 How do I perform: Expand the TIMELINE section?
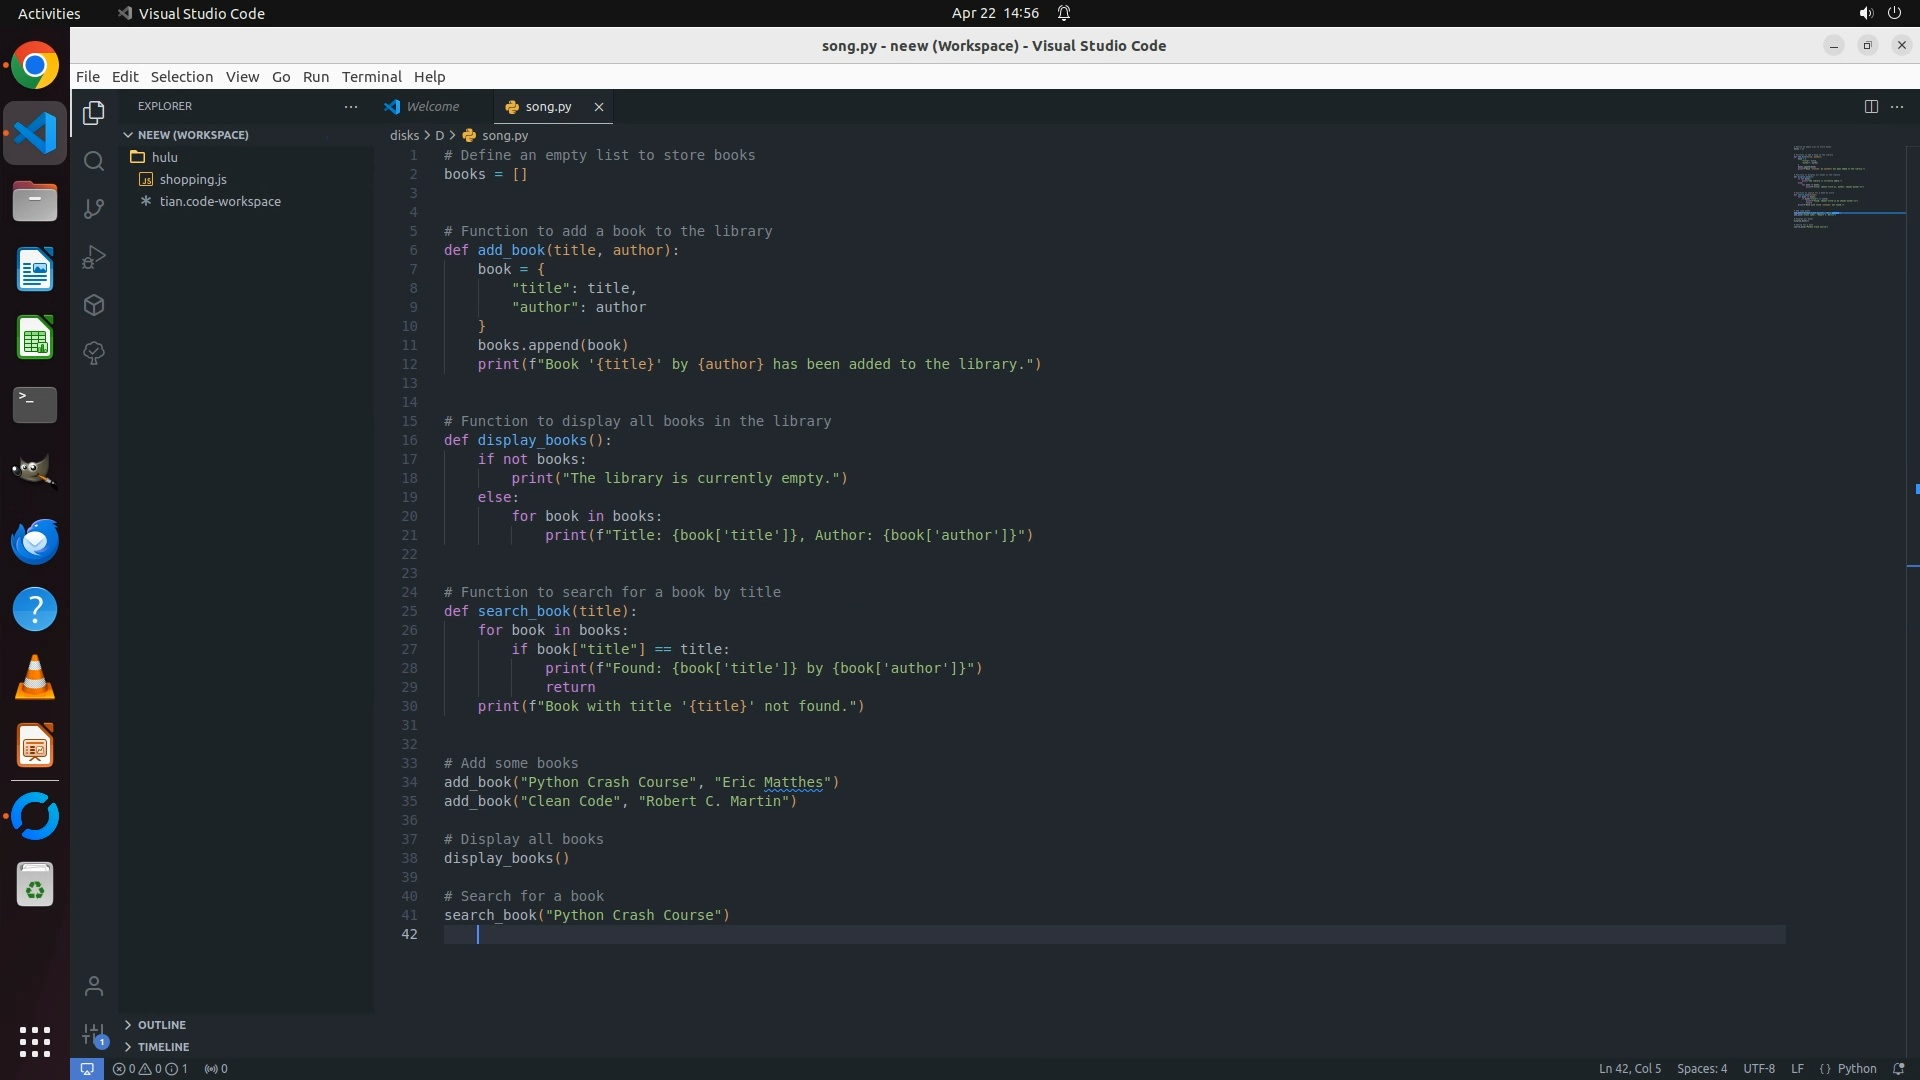pos(163,1046)
